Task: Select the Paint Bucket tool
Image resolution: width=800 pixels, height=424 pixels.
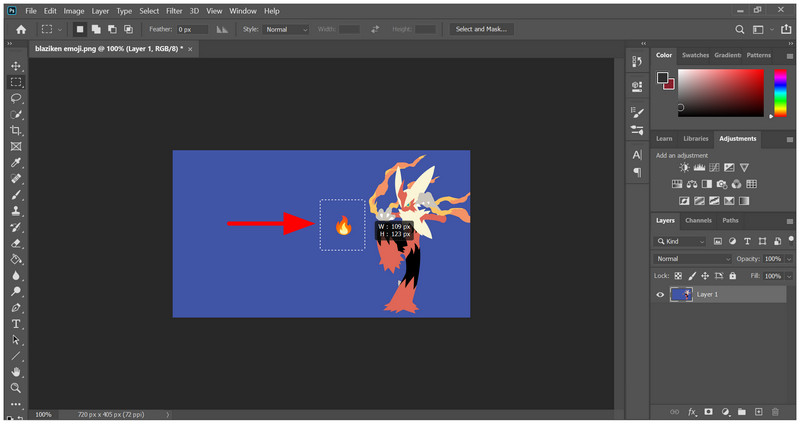Action: coord(16,259)
